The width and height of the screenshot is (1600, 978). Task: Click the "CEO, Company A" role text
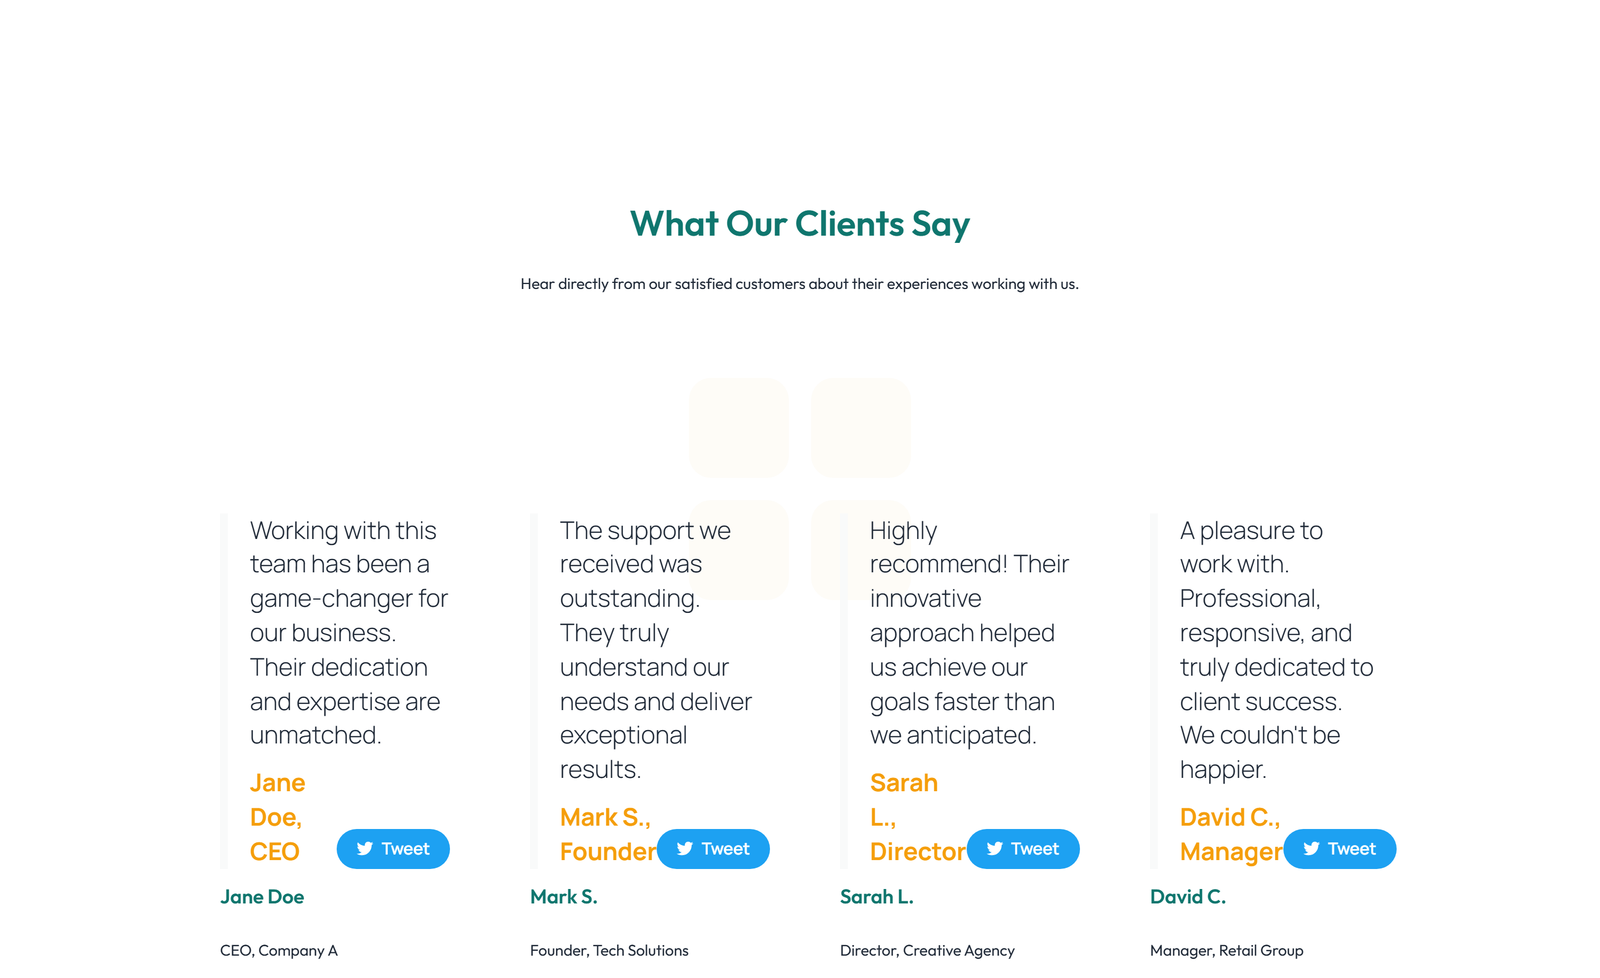(x=279, y=950)
